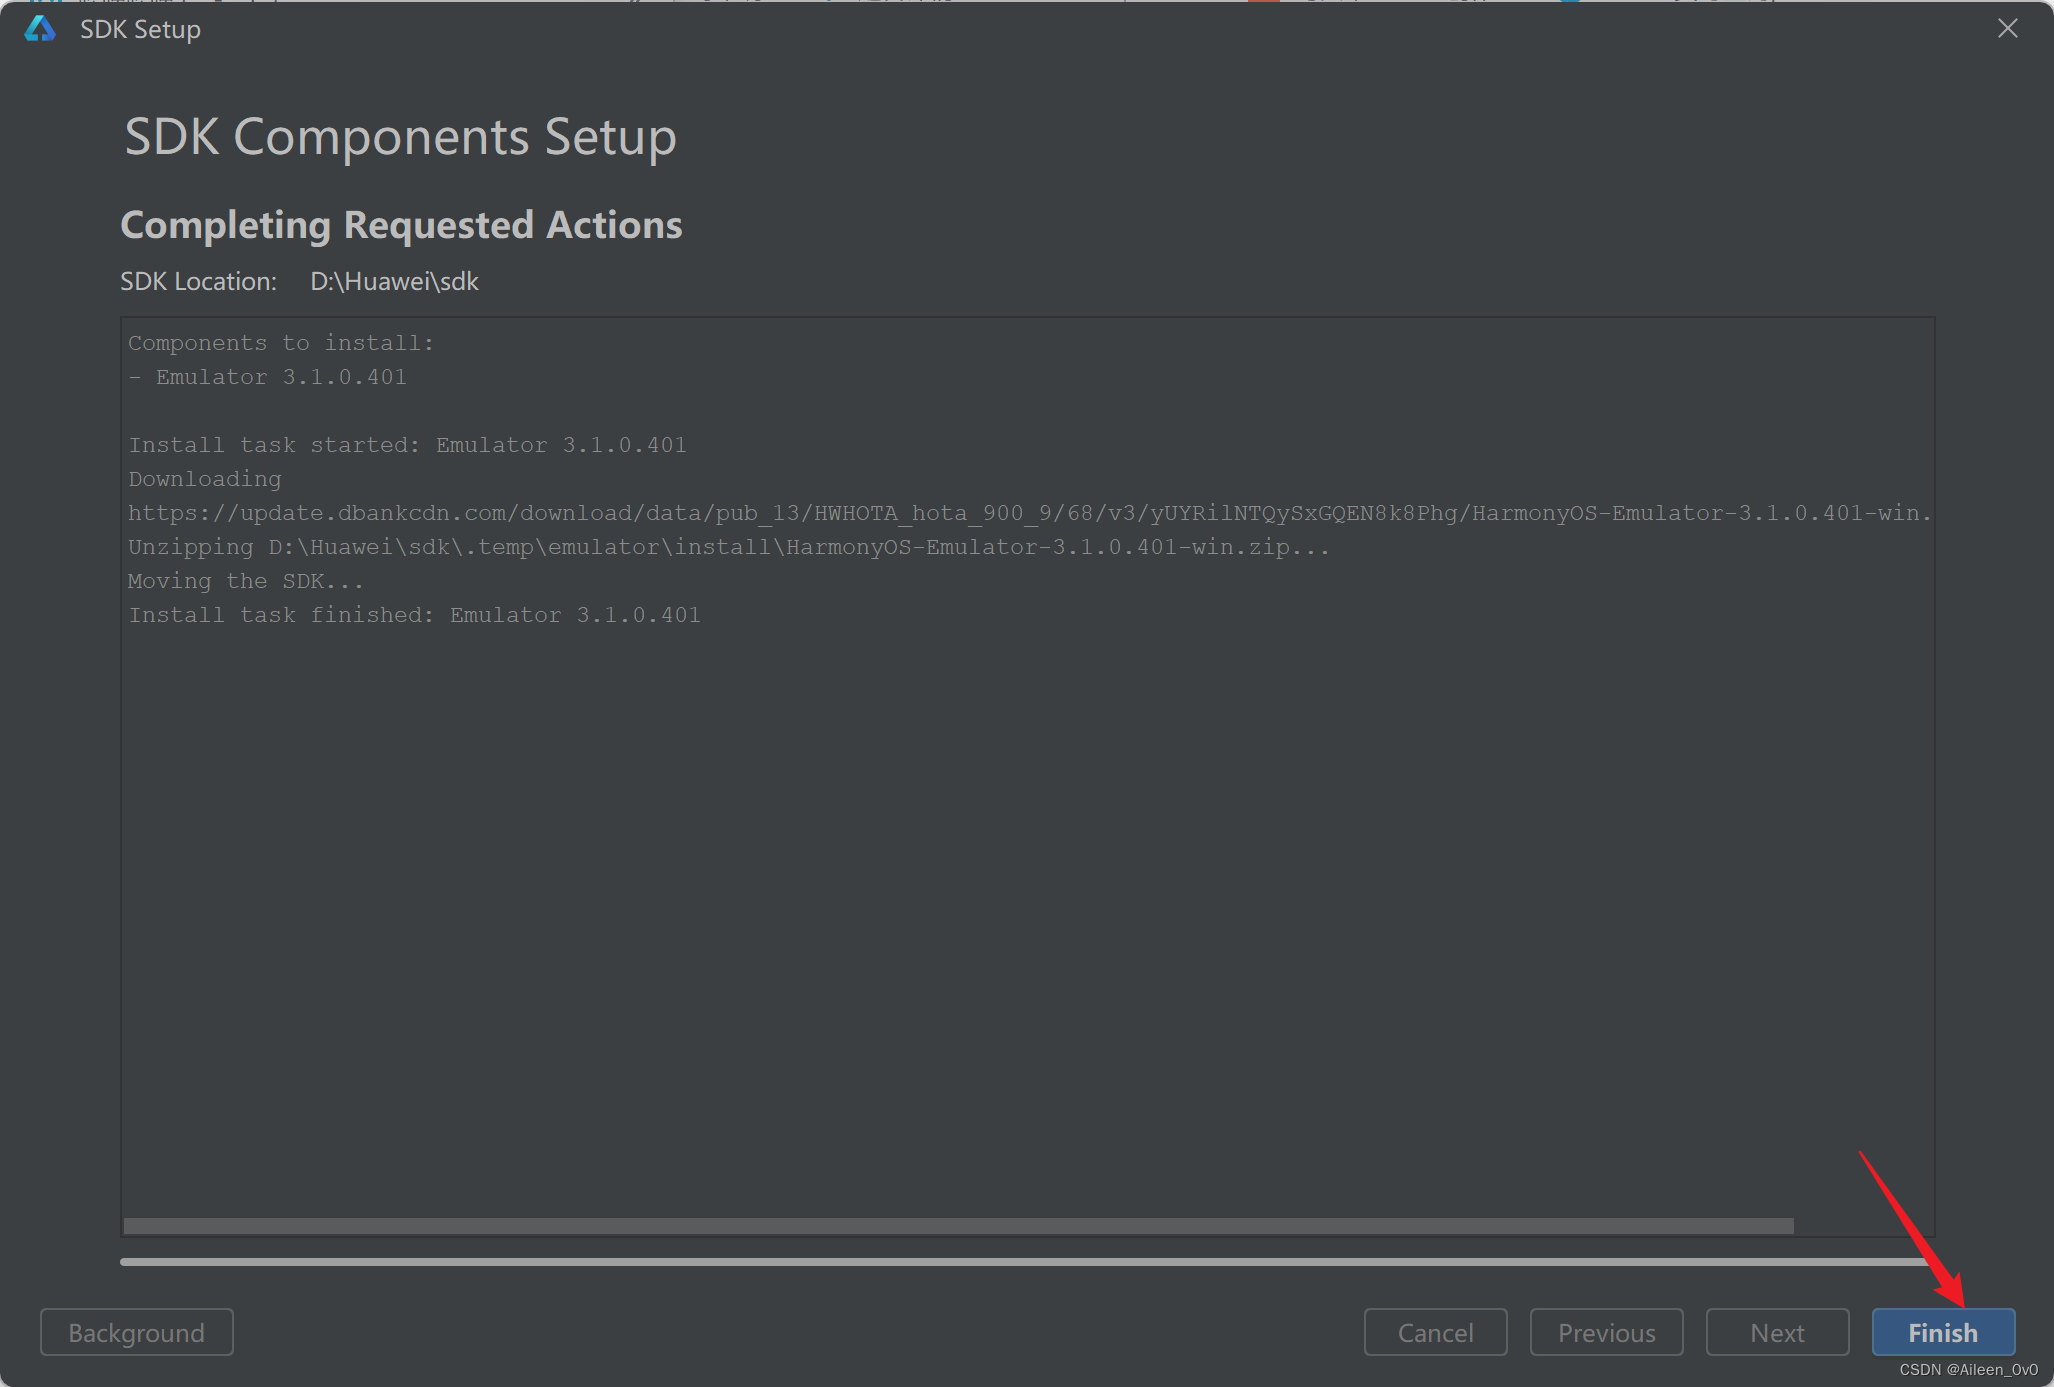This screenshot has height=1387, width=2054.
Task: Click the Background button to minimize dialog
Action: [136, 1331]
